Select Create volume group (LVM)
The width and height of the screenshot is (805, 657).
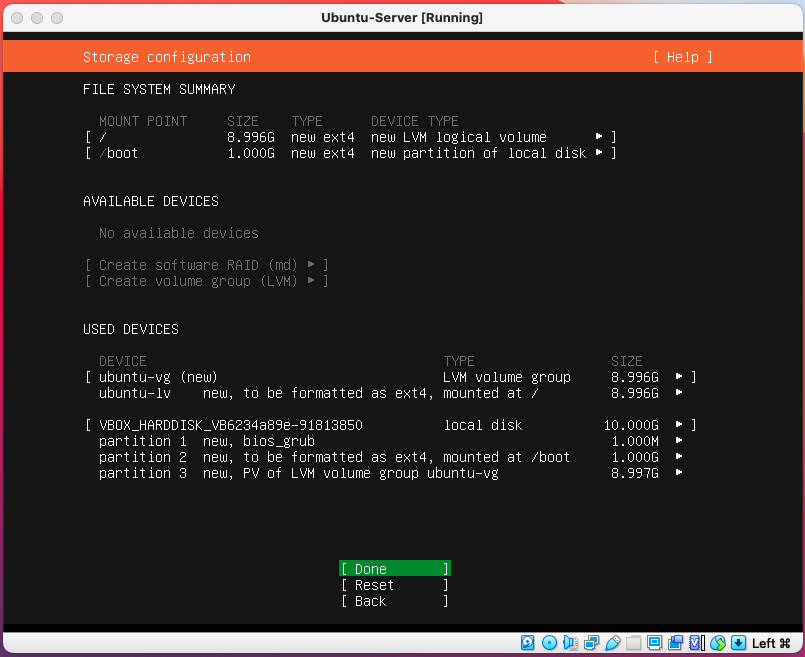206,281
